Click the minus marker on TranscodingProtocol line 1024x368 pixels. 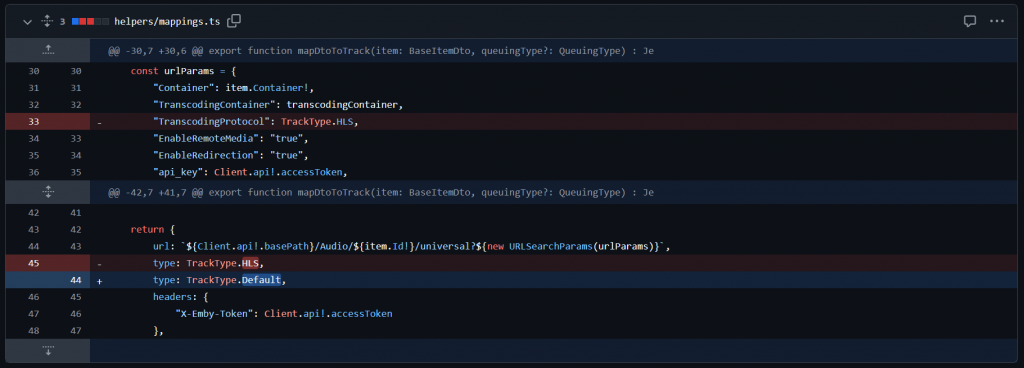pyautogui.click(x=100, y=122)
